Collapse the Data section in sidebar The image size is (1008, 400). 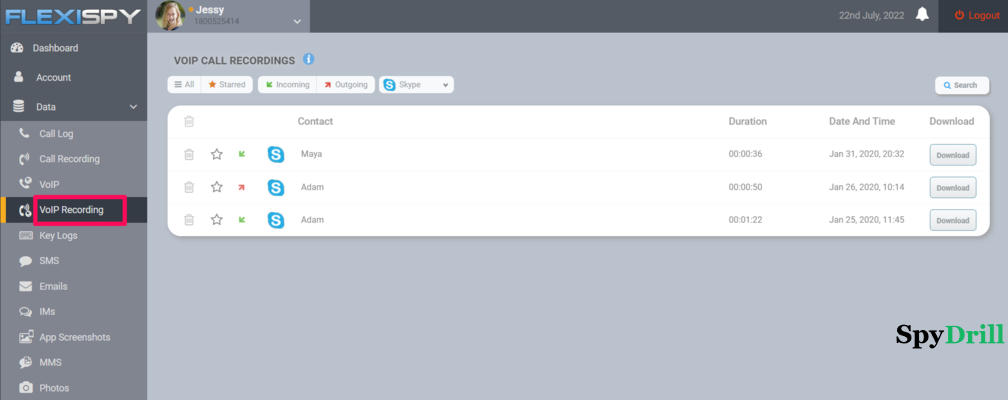pyautogui.click(x=133, y=106)
